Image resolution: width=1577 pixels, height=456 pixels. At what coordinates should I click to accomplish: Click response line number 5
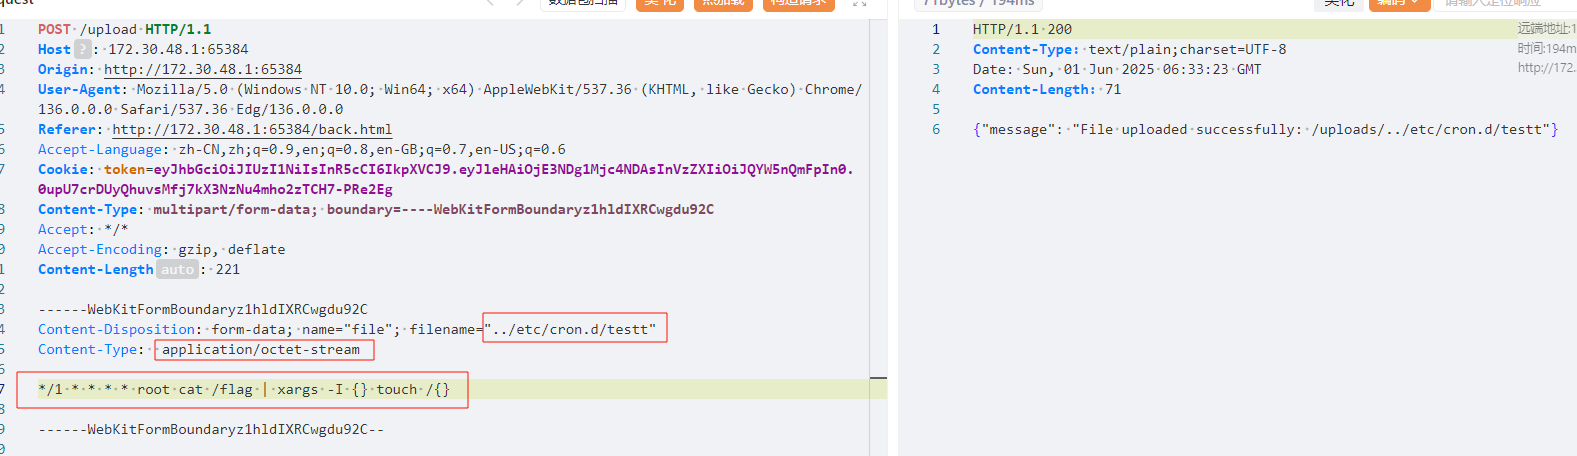tap(936, 109)
